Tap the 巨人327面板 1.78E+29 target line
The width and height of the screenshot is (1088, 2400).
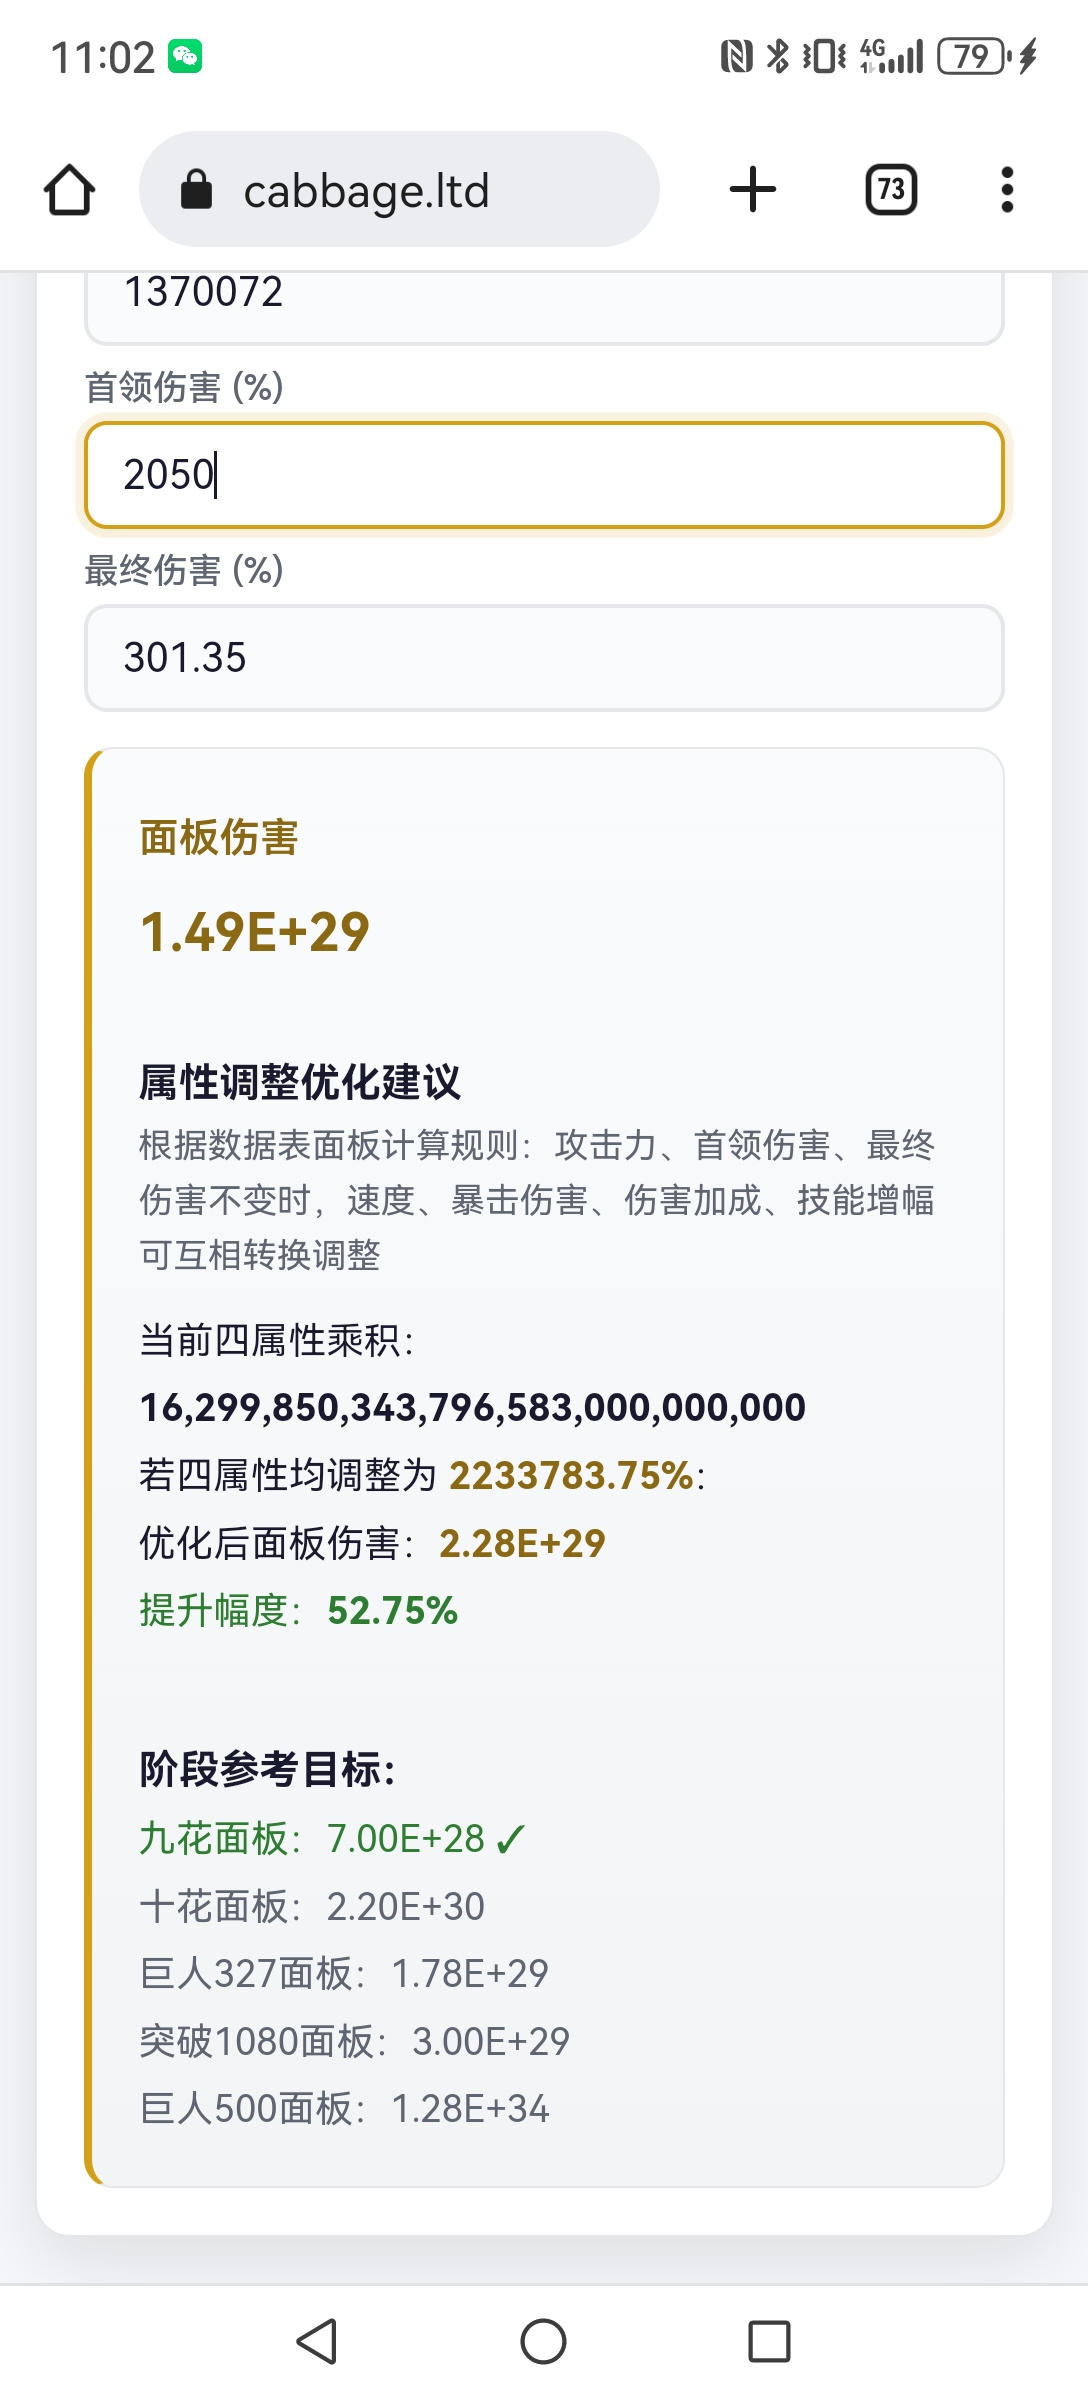point(344,1974)
